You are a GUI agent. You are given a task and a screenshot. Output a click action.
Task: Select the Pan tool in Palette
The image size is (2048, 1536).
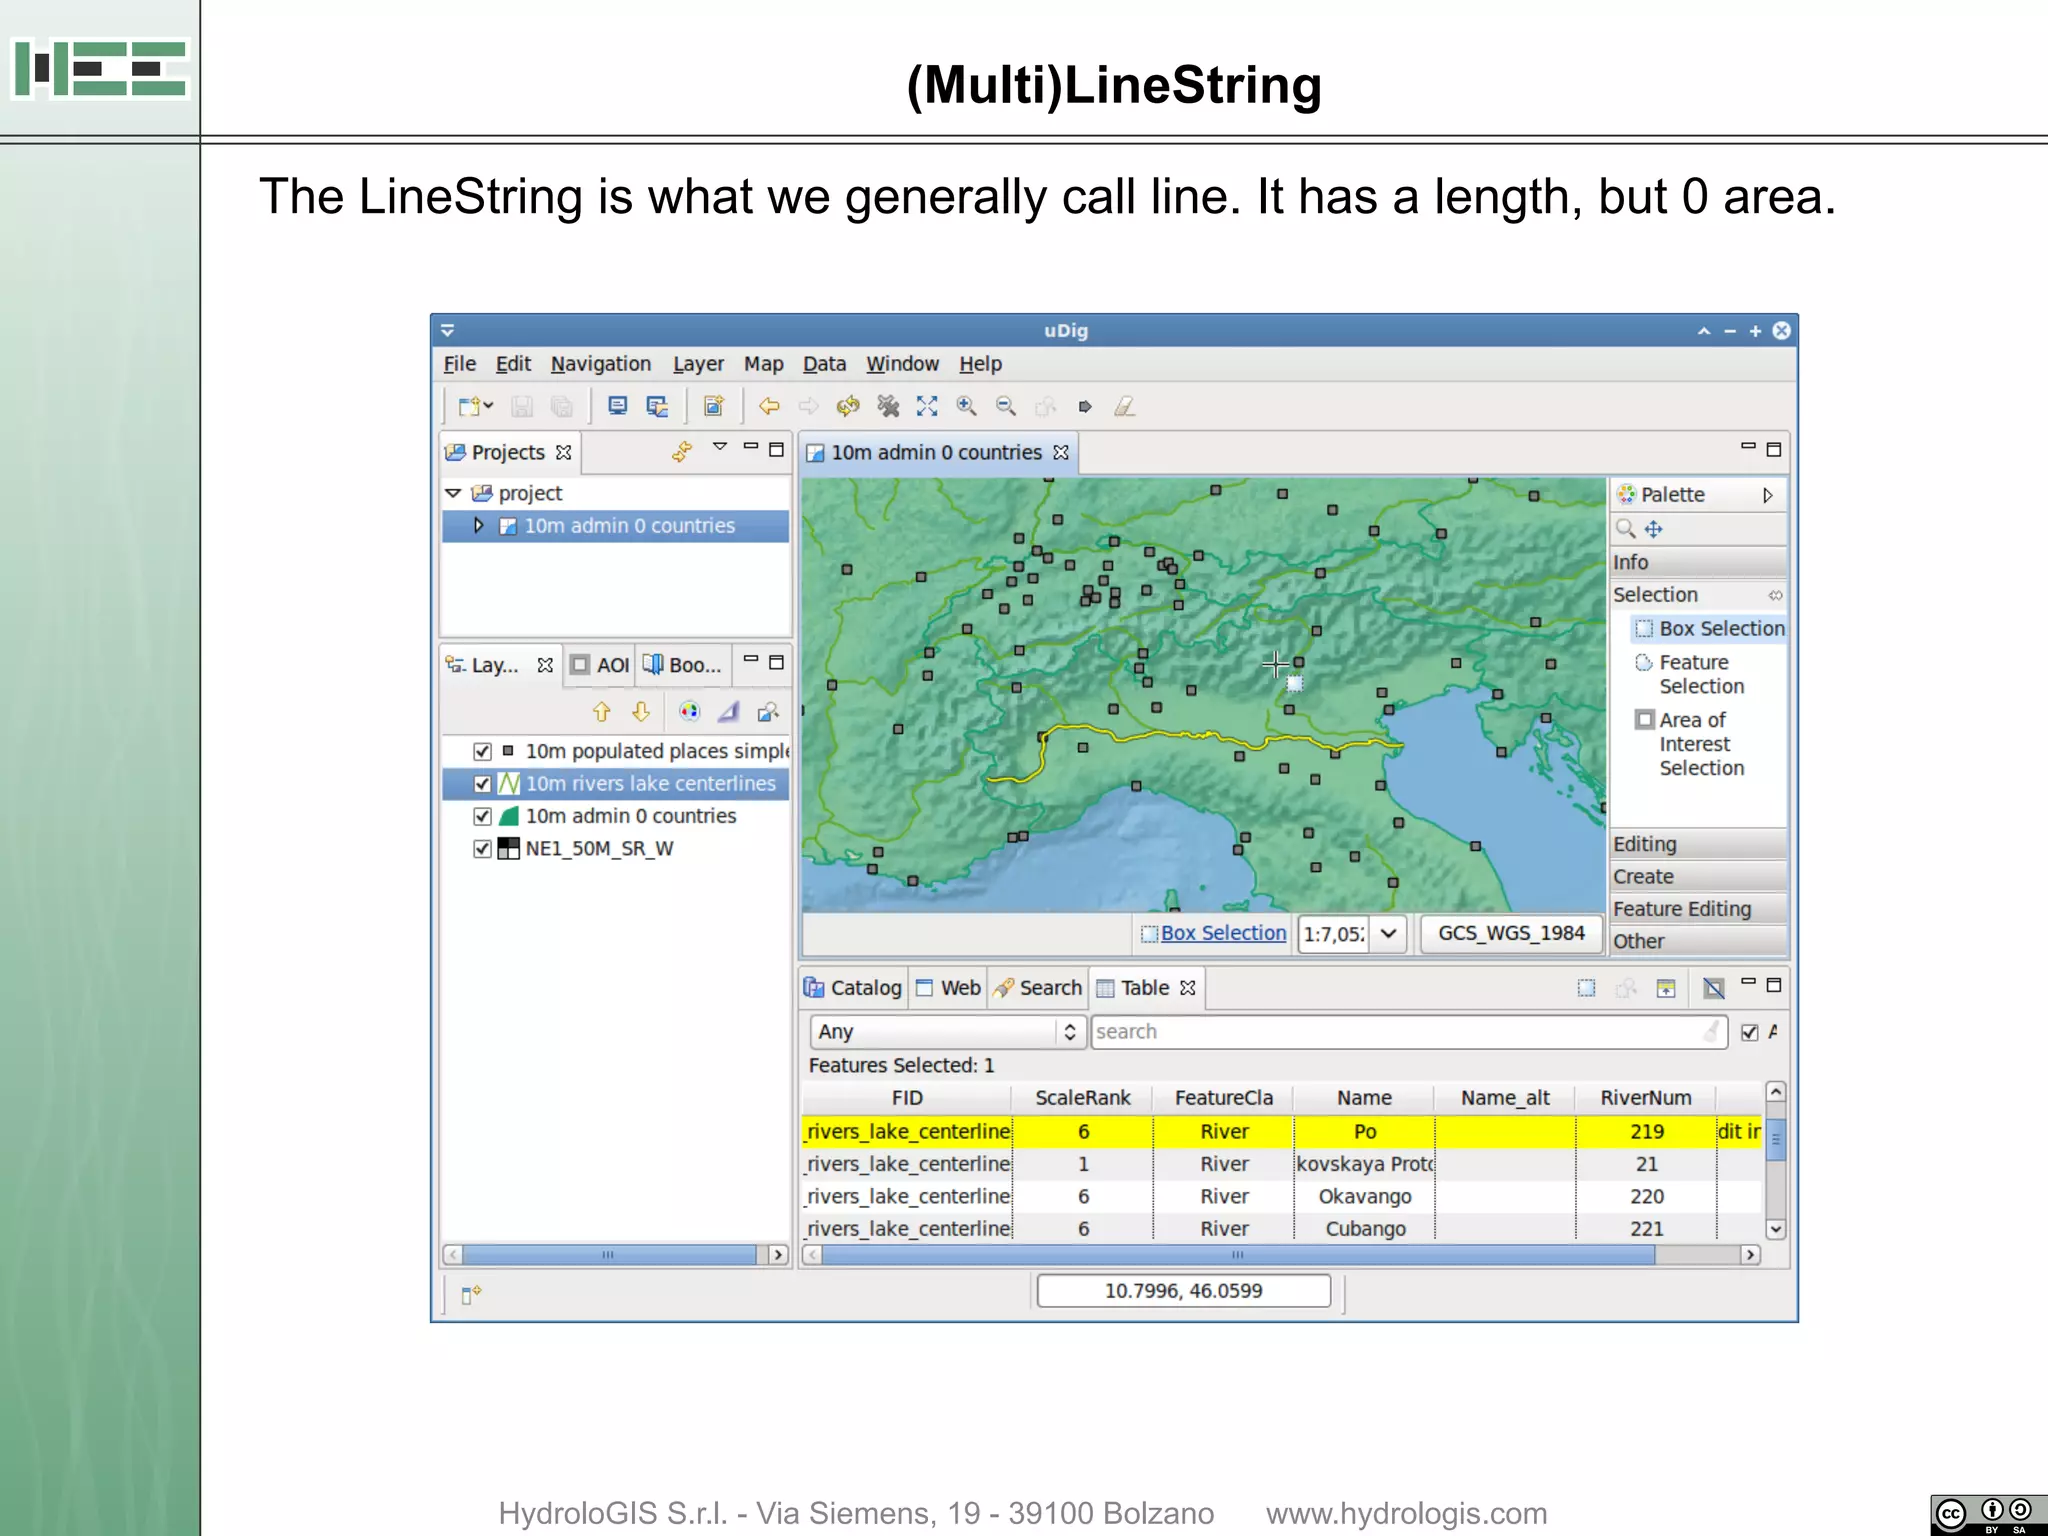tap(1654, 528)
